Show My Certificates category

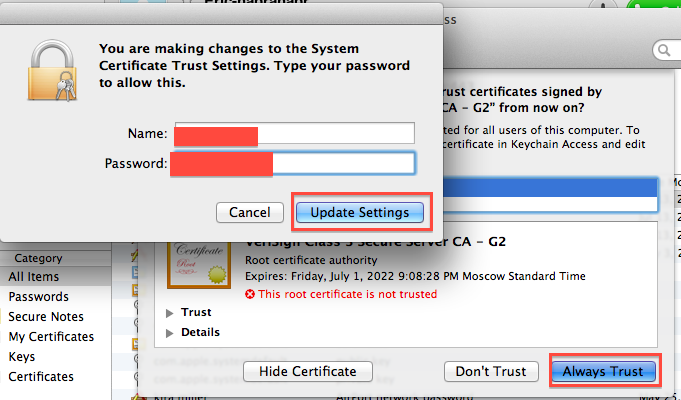click(x=51, y=337)
